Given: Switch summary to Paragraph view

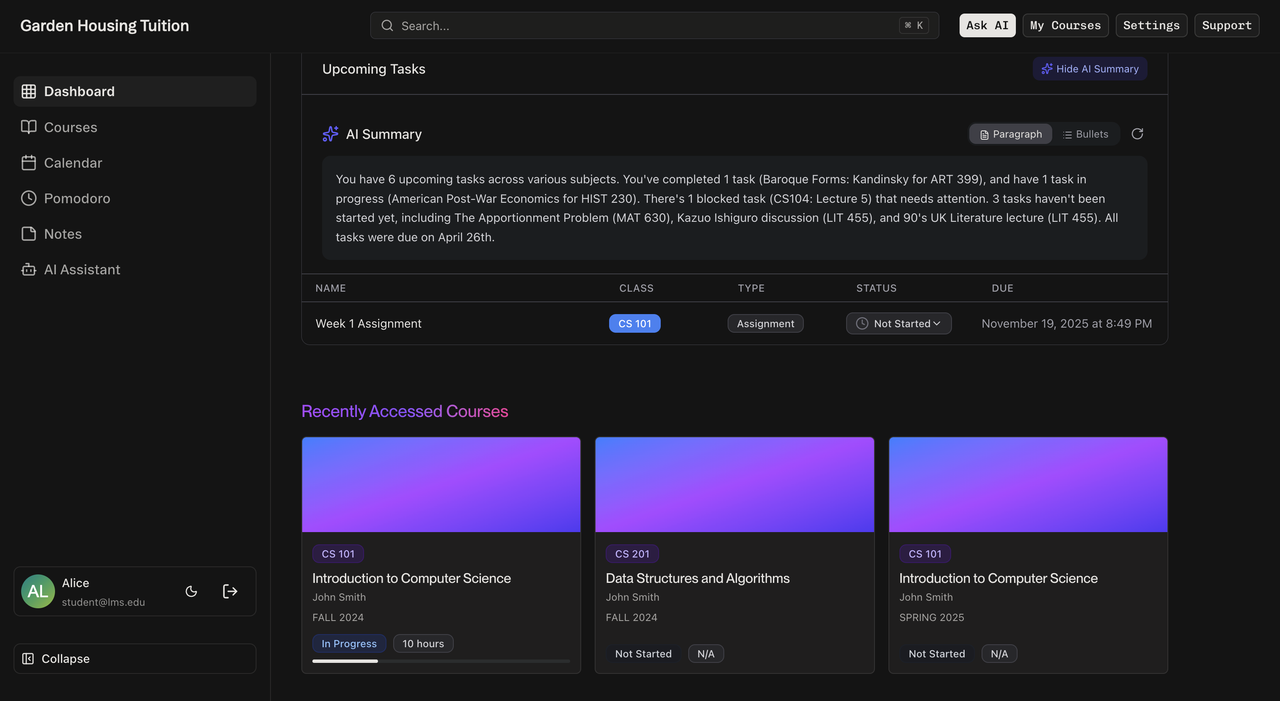Looking at the screenshot, I should tap(1010, 134).
